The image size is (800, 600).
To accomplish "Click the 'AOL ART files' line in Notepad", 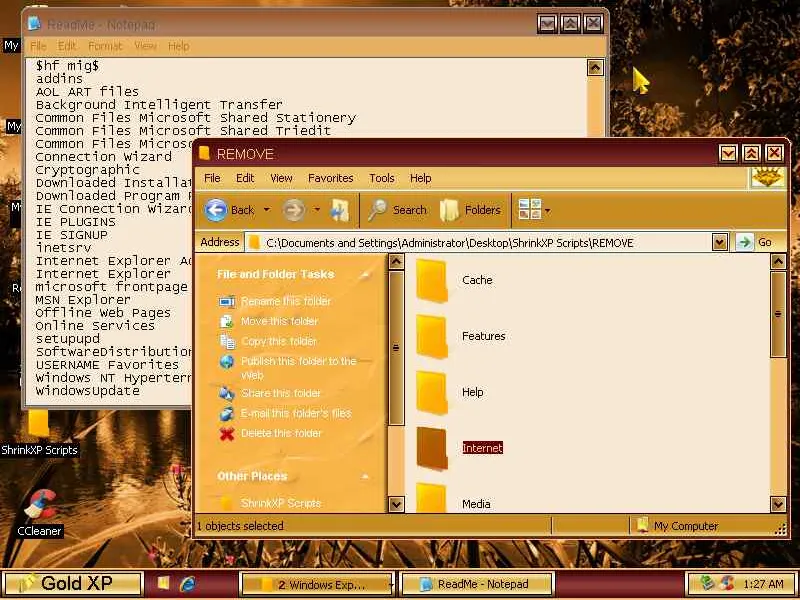I will tap(87, 92).
